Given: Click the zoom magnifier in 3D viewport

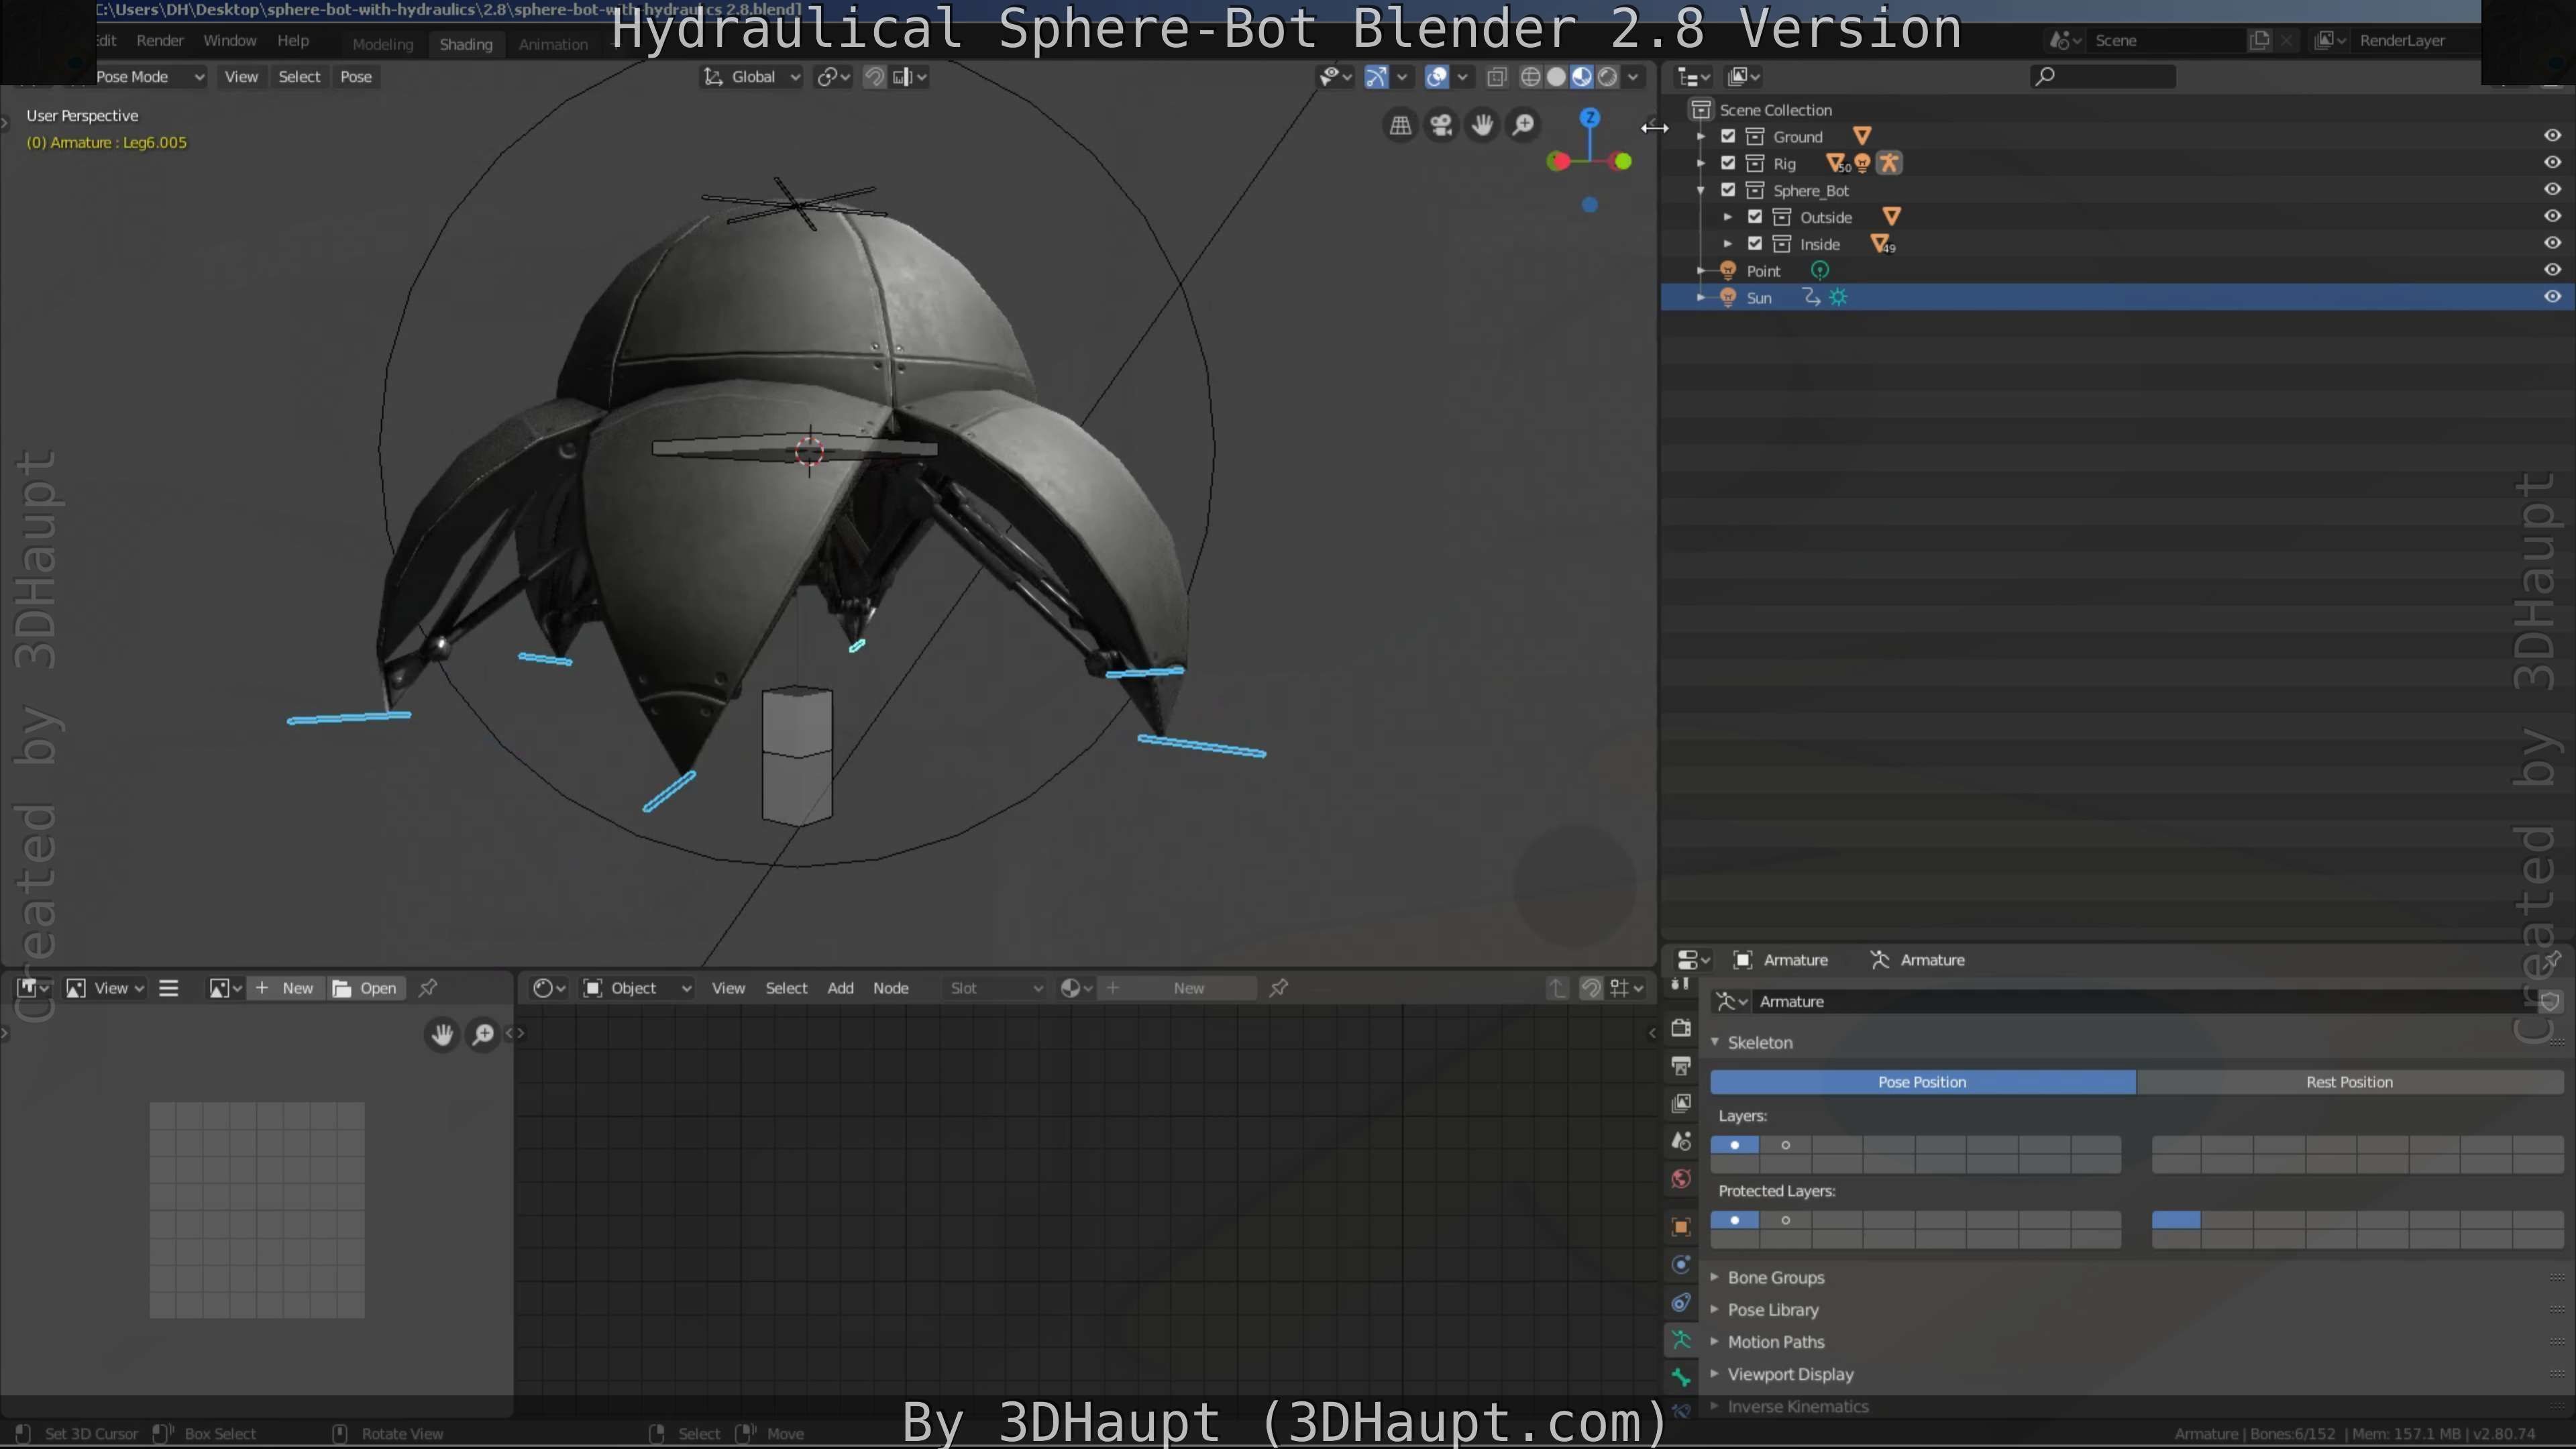Looking at the screenshot, I should (x=1523, y=125).
